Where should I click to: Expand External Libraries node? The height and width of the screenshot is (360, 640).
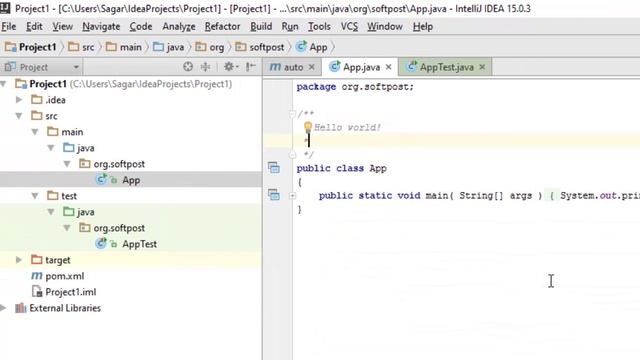point(4,308)
